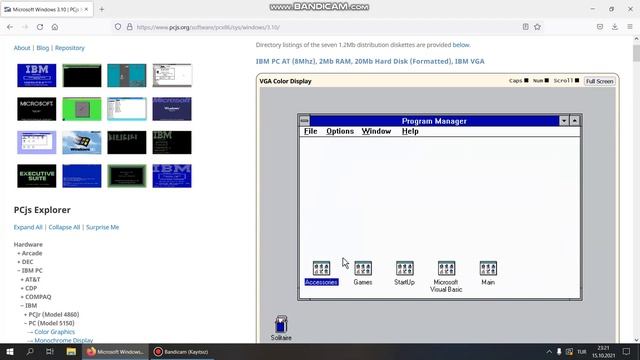
Task: Open the Windows flag logo thumbnail
Action: [x=82, y=142]
